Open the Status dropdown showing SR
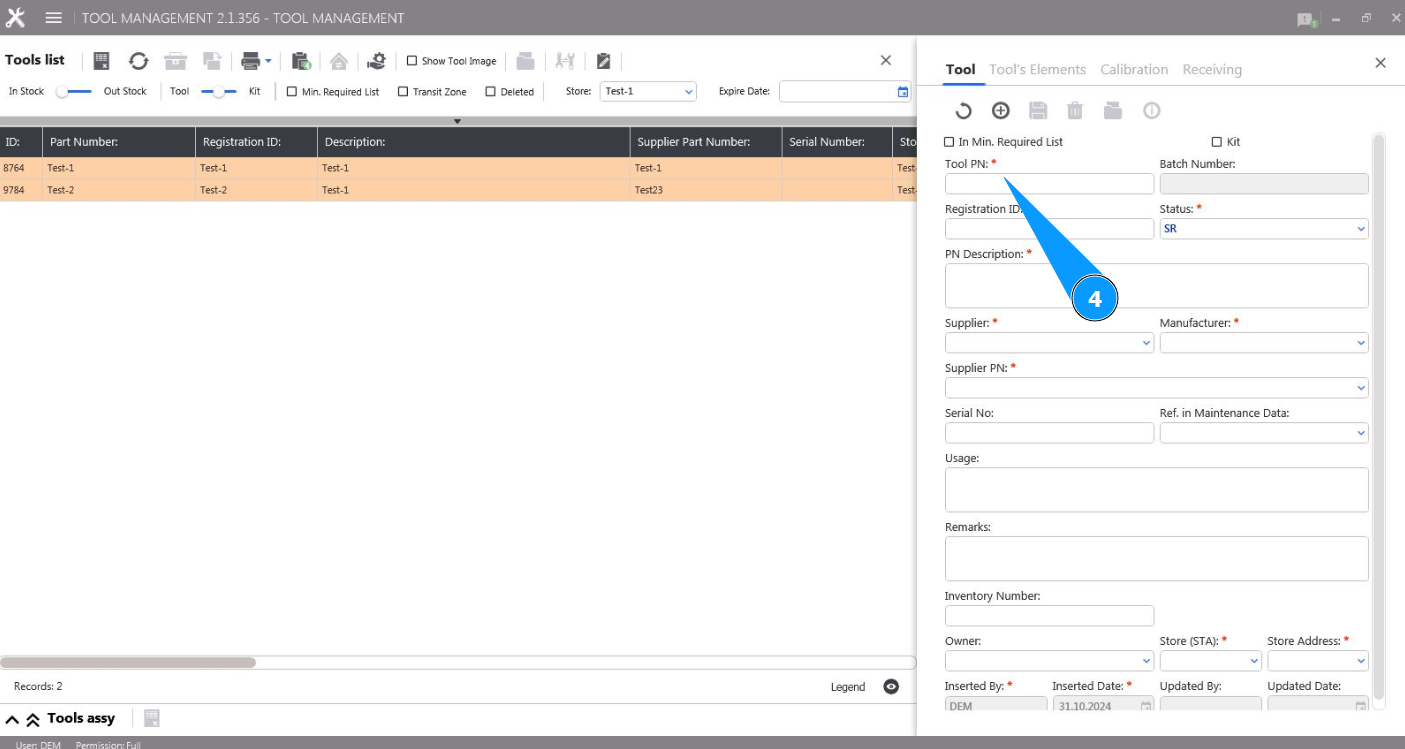Image resolution: width=1405 pixels, height=749 pixels. pos(1264,228)
